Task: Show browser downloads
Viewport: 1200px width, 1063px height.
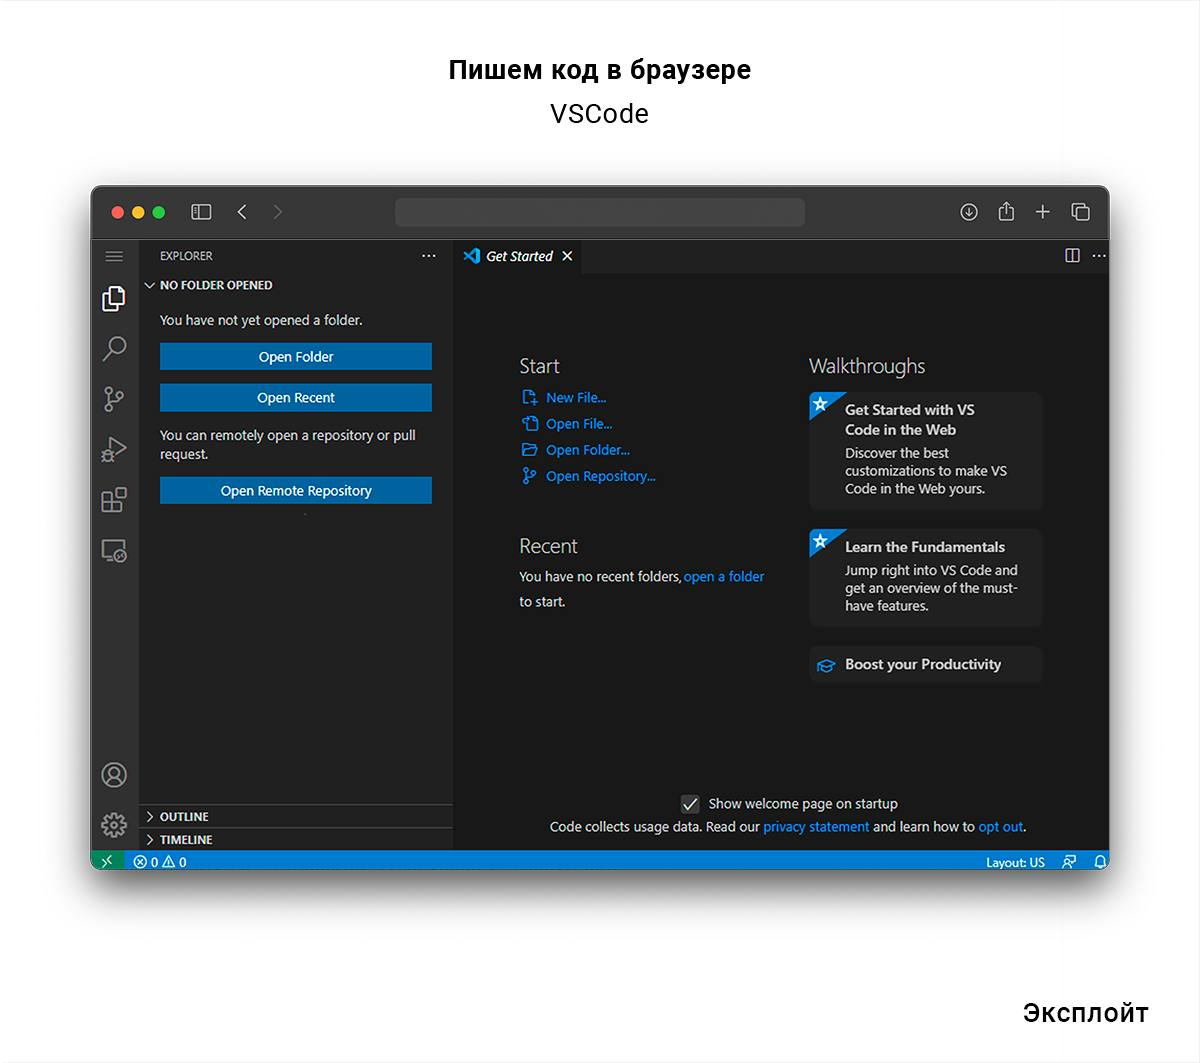Action: (969, 212)
